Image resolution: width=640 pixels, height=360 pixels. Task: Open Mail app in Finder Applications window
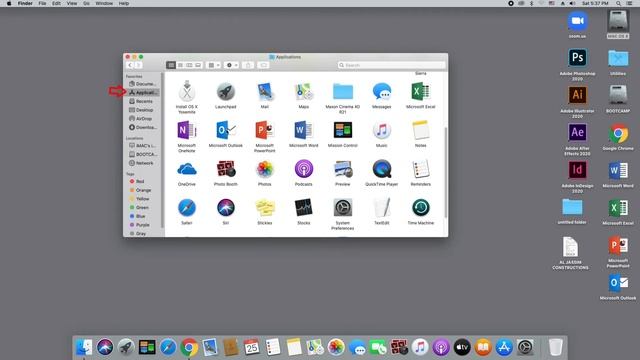tap(265, 92)
